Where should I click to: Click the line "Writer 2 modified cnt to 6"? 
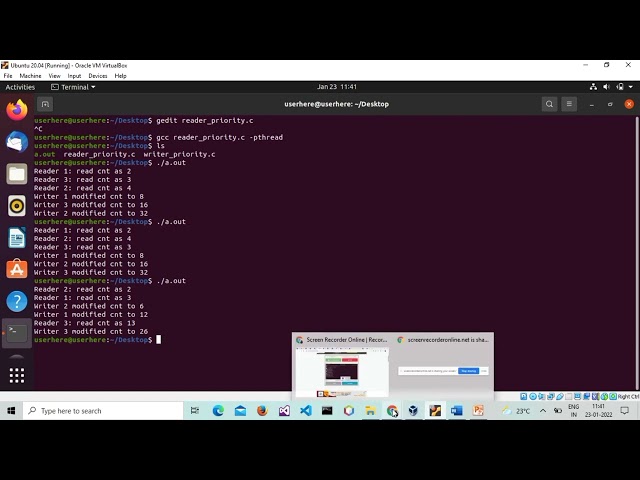[89, 306]
